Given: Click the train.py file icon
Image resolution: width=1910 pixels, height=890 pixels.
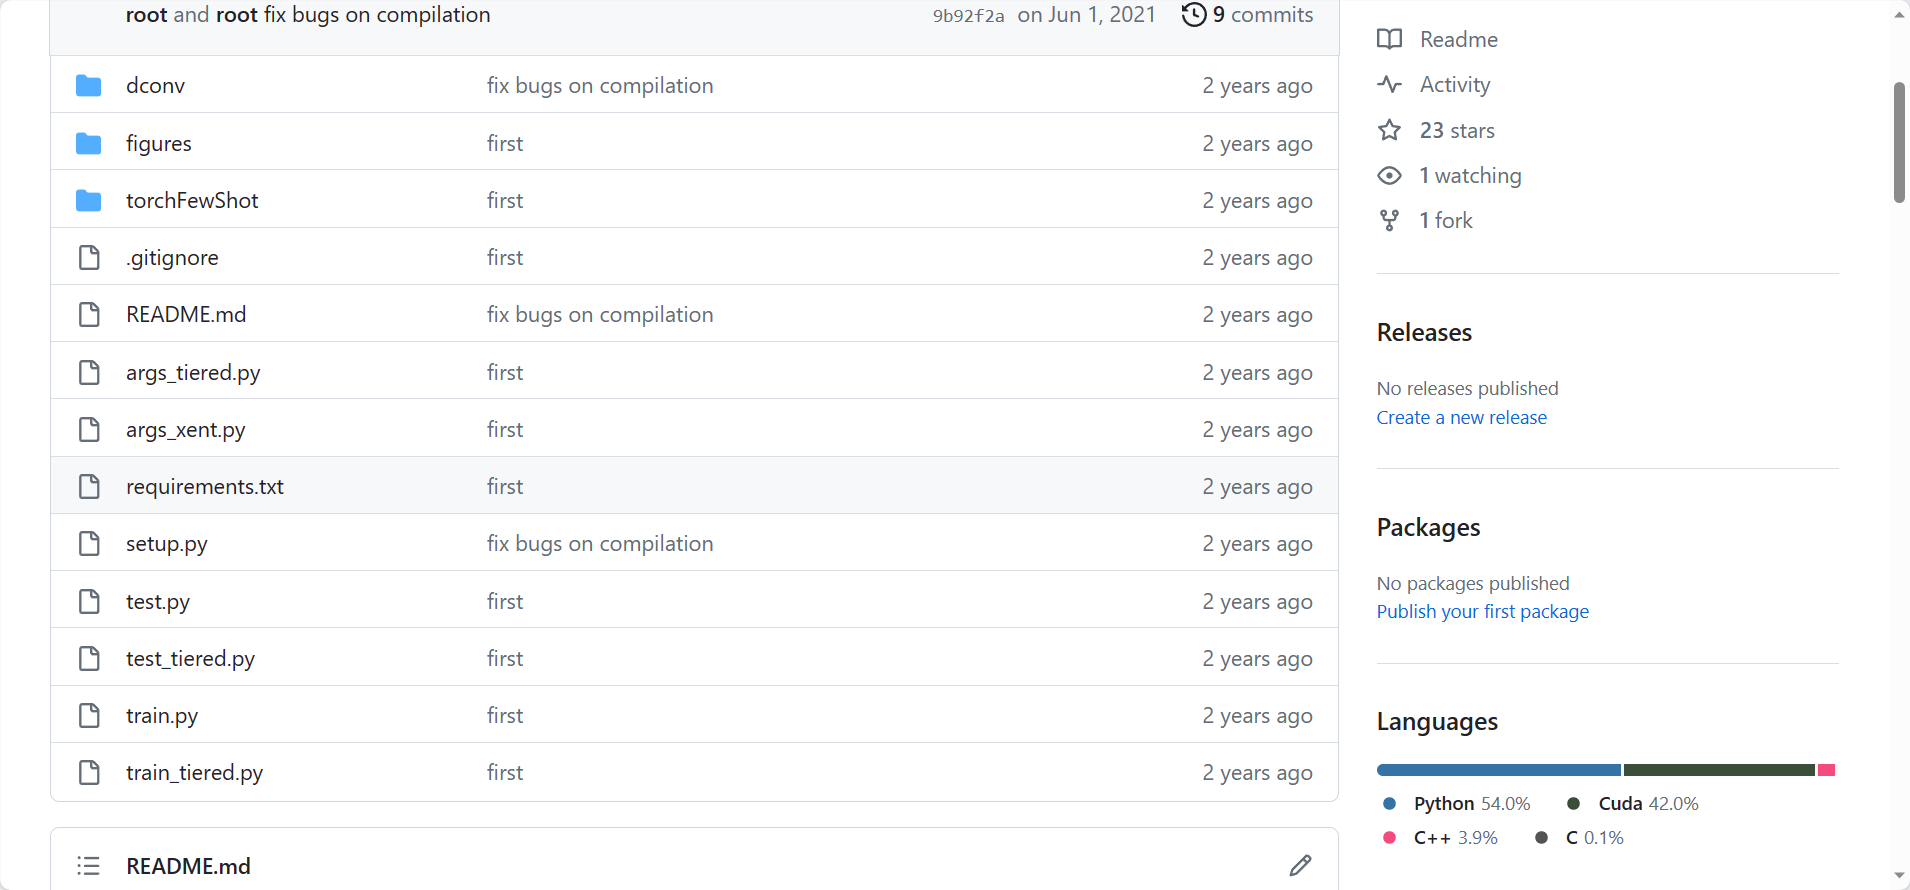Looking at the screenshot, I should (89, 716).
